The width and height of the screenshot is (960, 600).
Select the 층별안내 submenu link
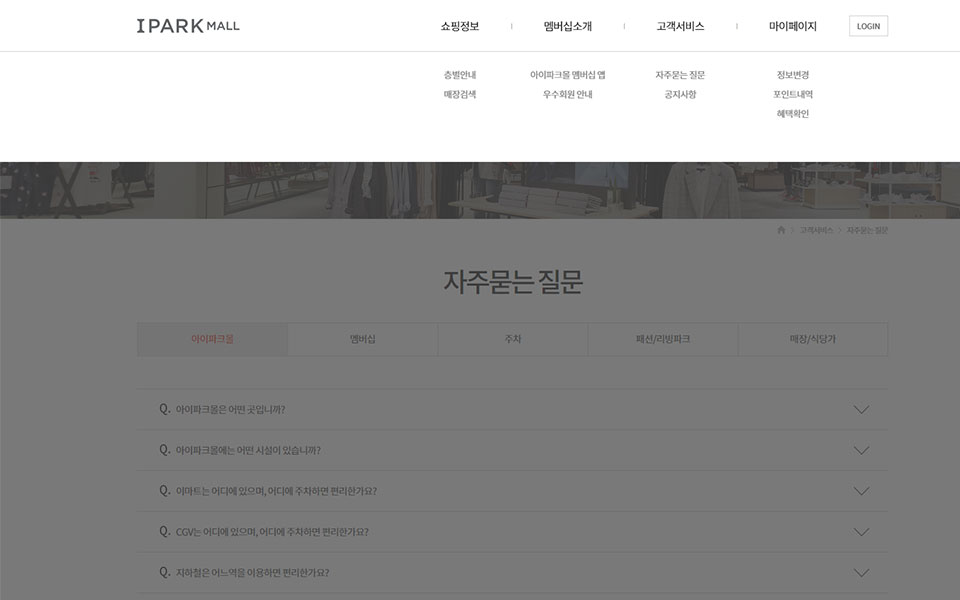click(460, 75)
